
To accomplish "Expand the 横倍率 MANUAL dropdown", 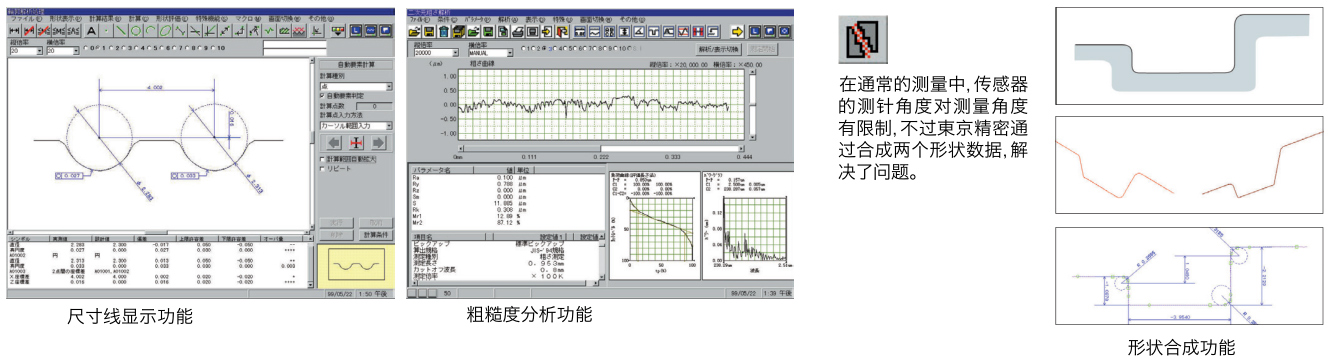I will pyautogui.click(x=491, y=53).
